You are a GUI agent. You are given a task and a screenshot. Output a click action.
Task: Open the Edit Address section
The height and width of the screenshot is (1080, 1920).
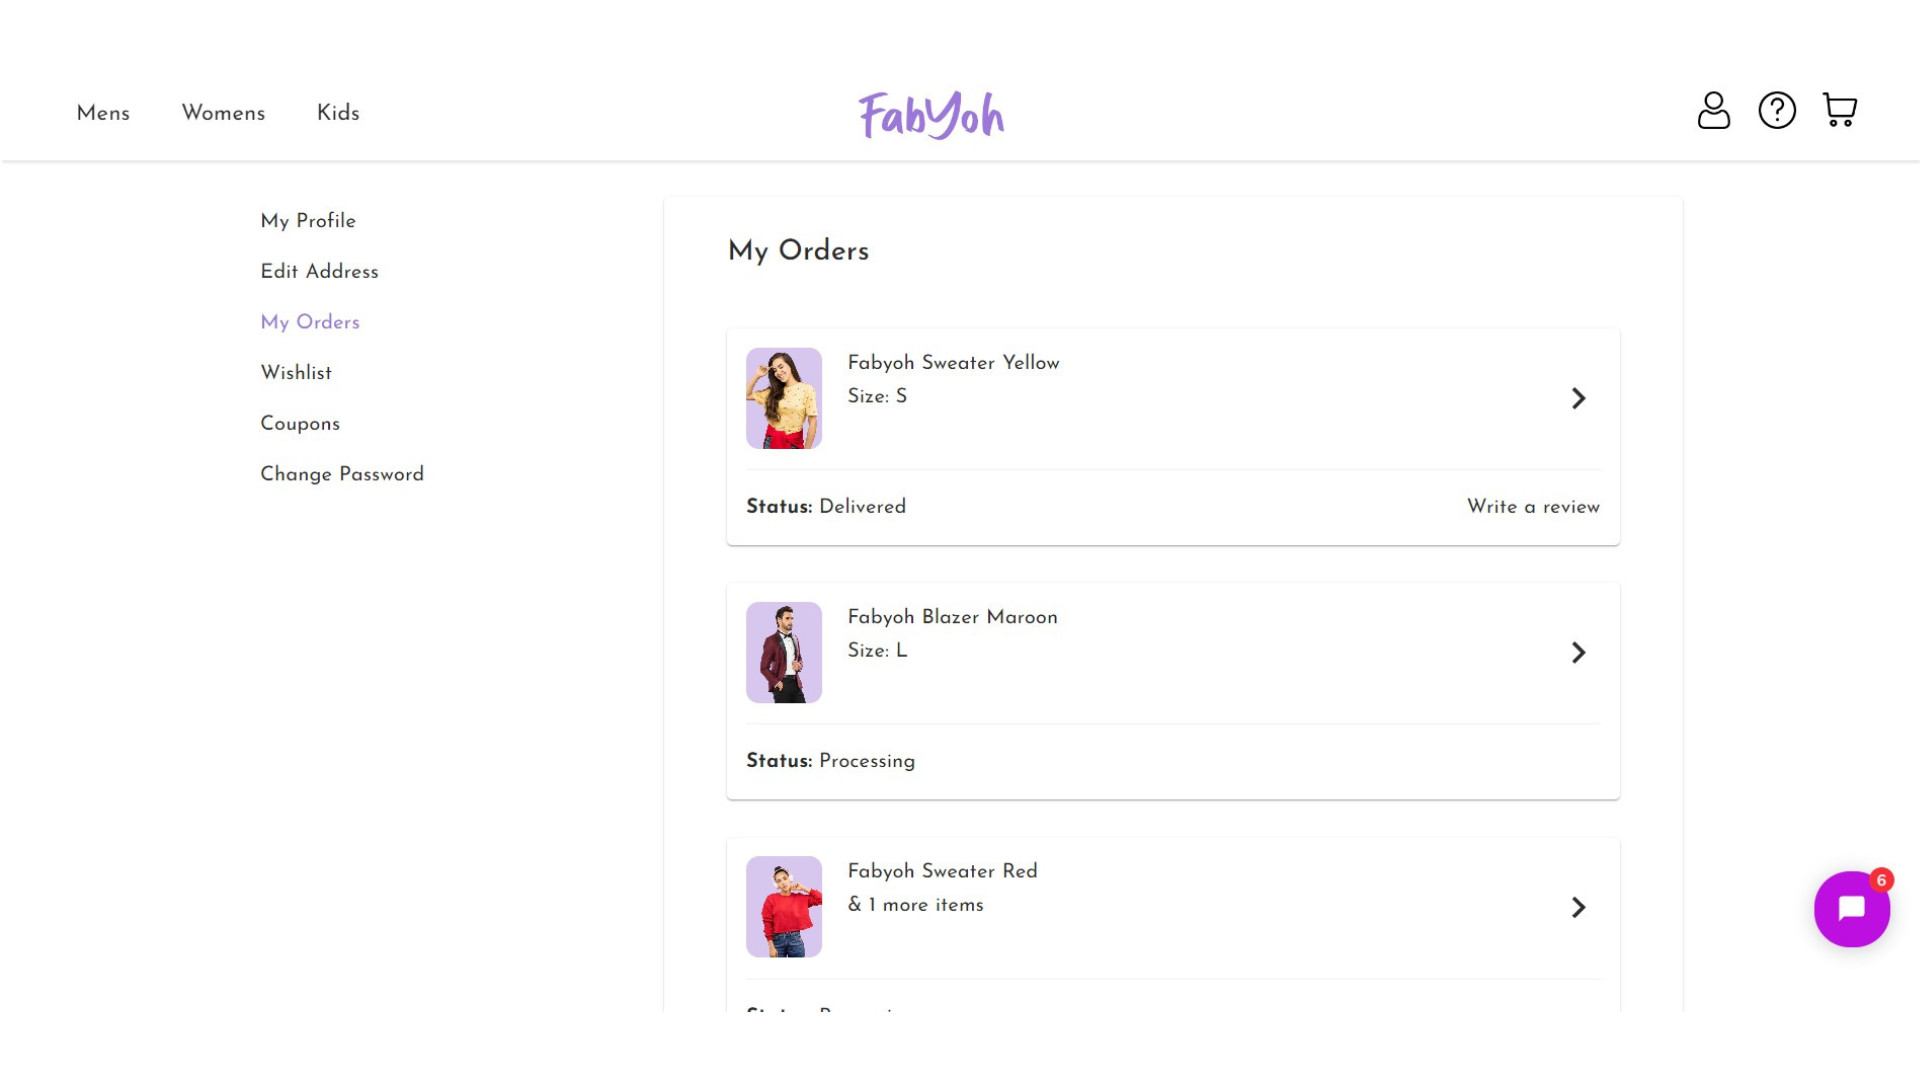pos(319,272)
